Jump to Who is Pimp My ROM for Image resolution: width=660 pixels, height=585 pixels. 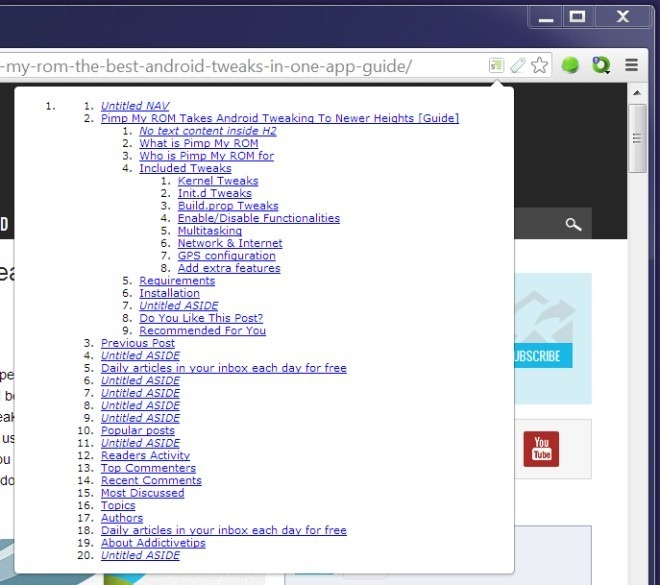click(x=207, y=156)
